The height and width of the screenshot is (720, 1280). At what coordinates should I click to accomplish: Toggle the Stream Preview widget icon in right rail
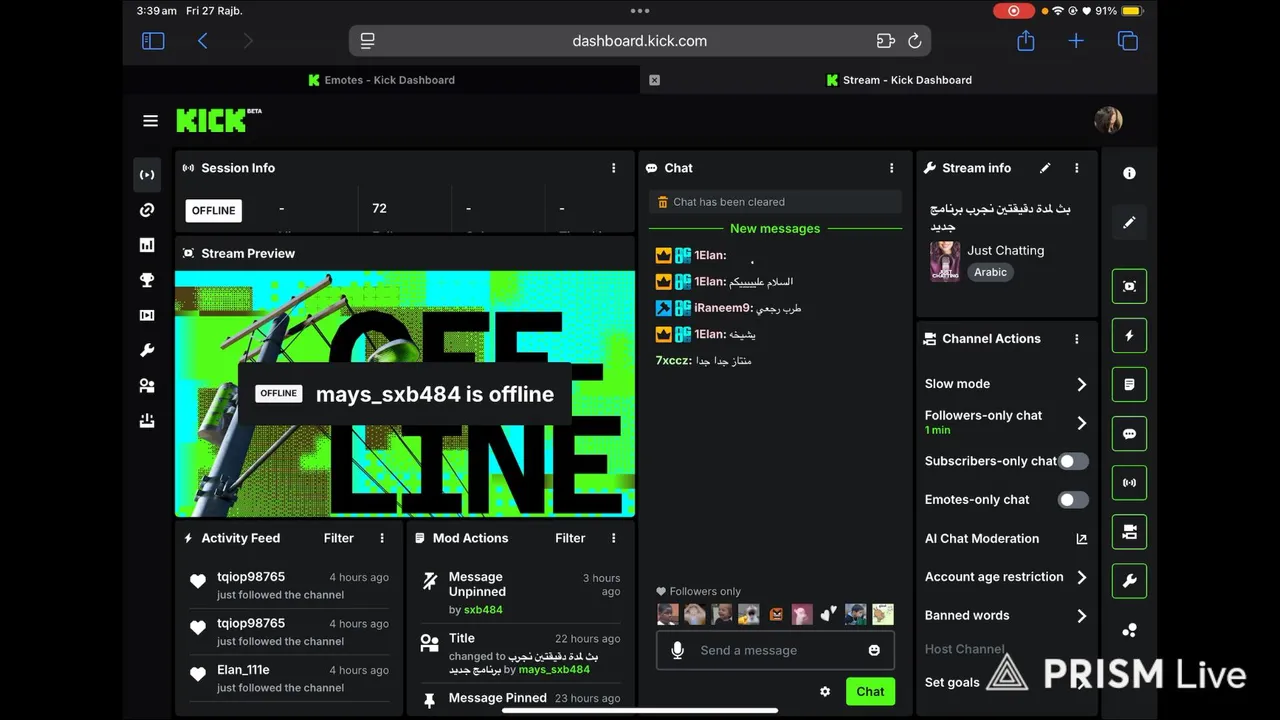tap(1129, 286)
